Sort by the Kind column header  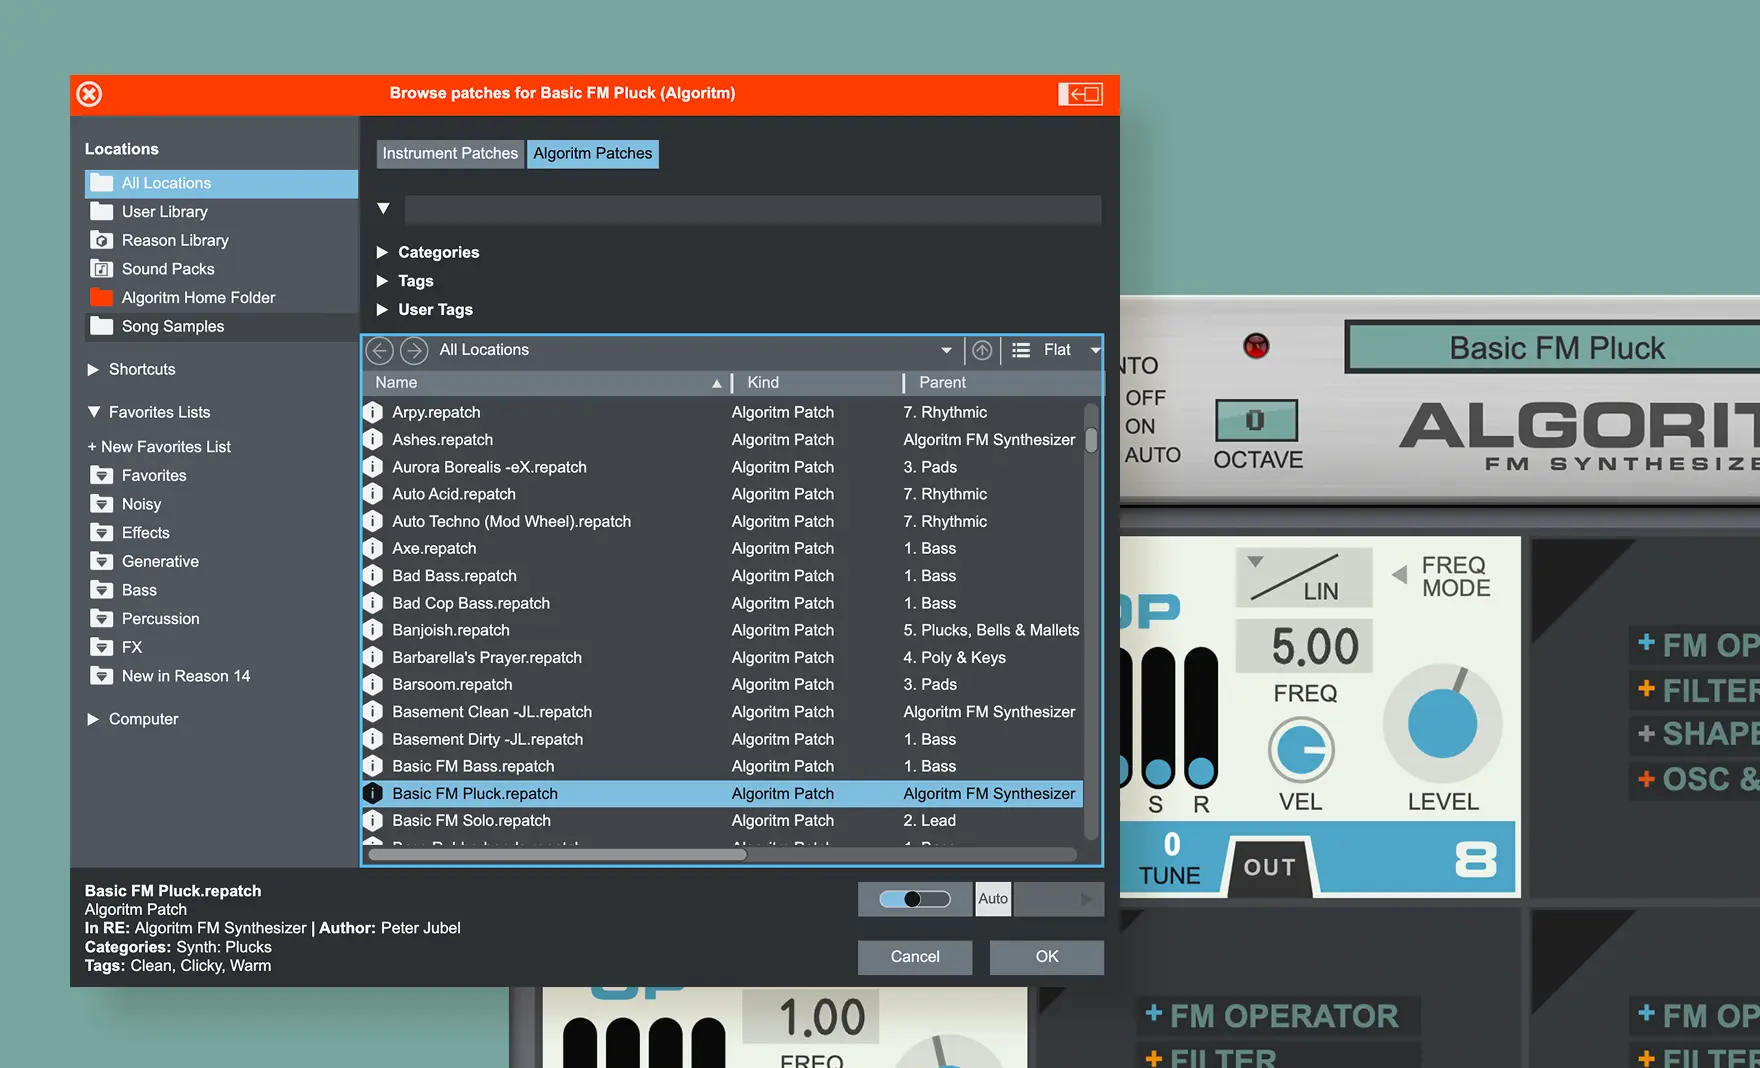pyautogui.click(x=816, y=383)
